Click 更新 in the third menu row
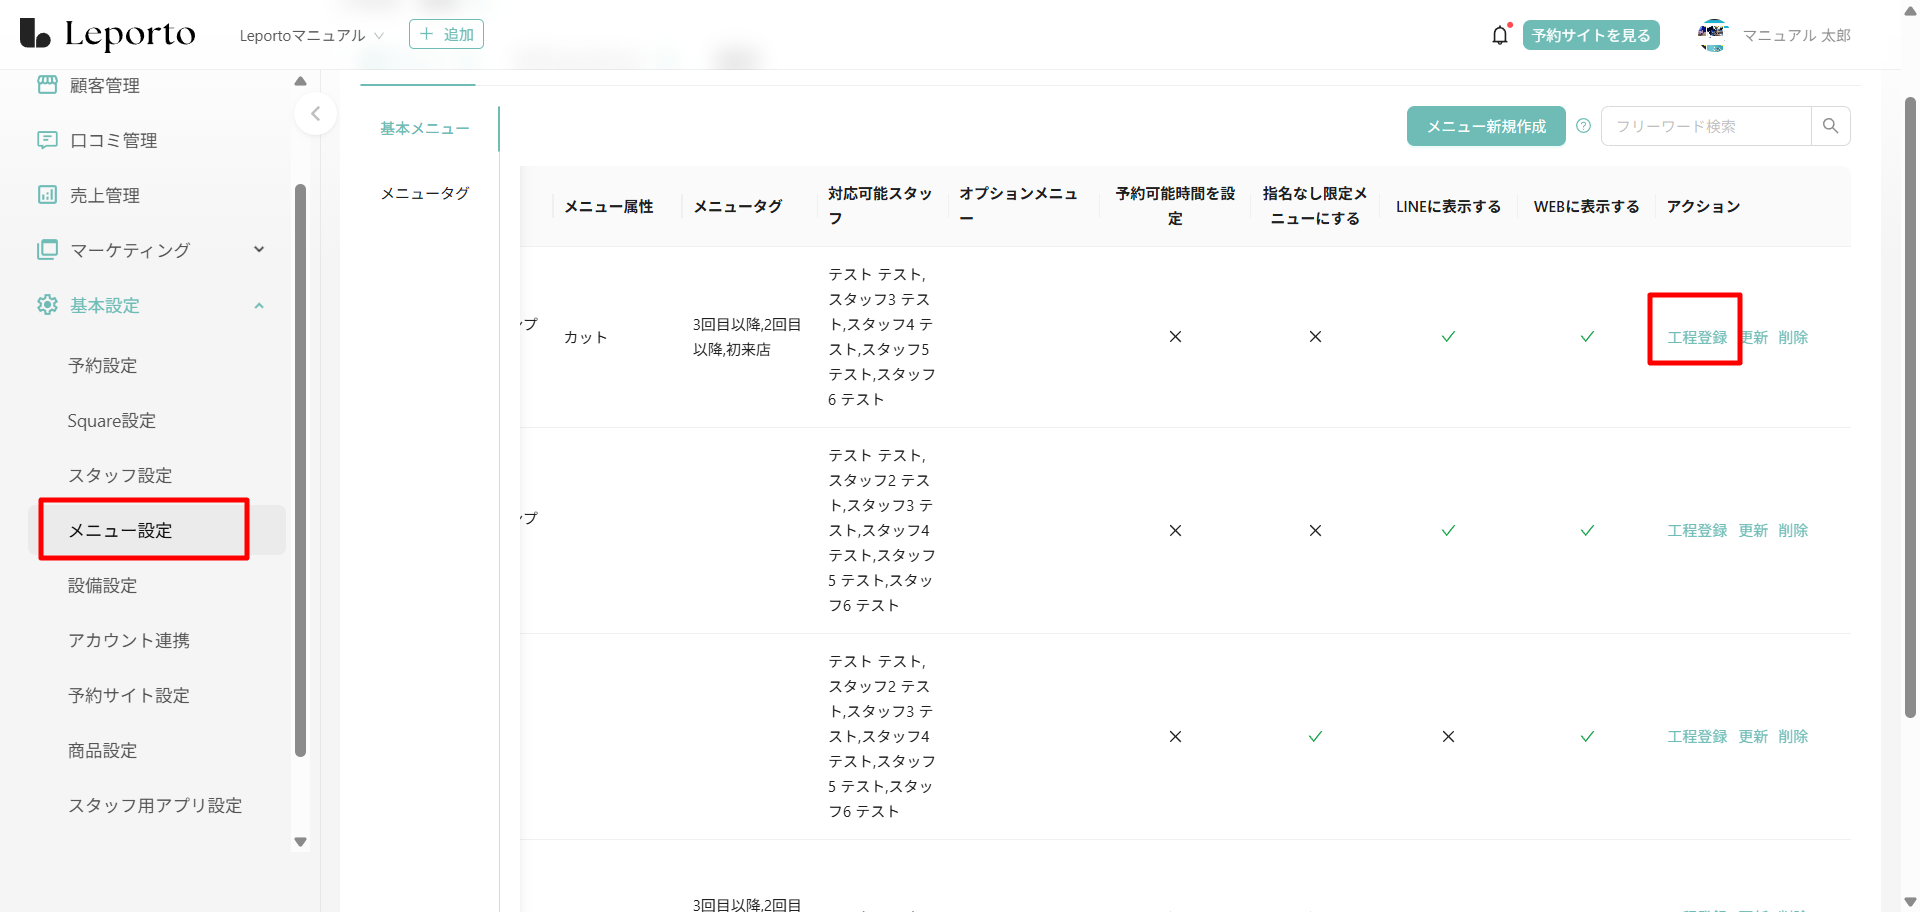This screenshot has height=912, width=1920. (x=1753, y=736)
